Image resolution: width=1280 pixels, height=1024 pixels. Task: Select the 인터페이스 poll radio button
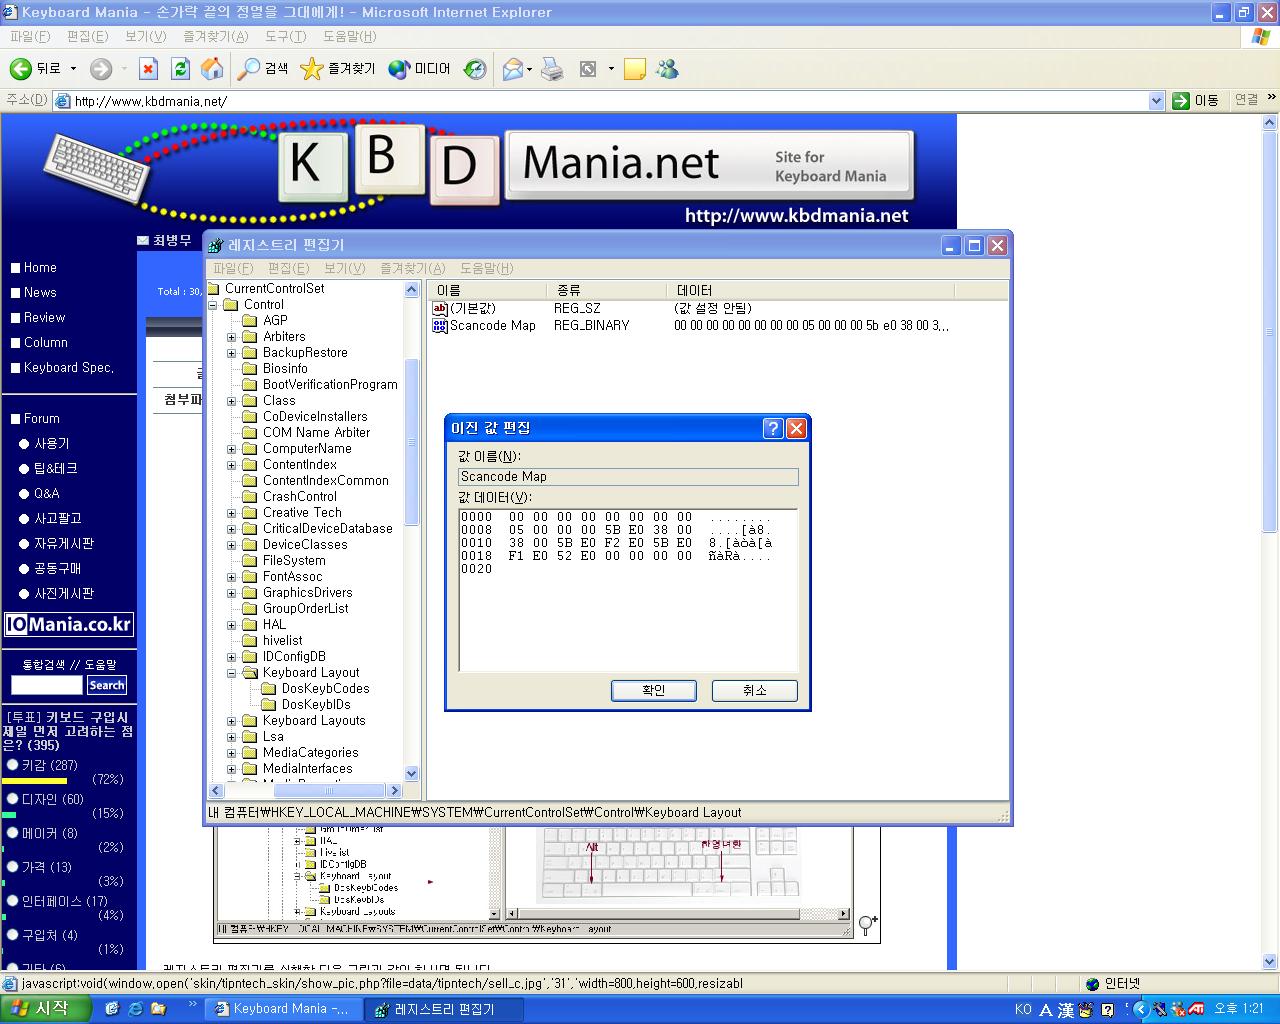pos(12,901)
